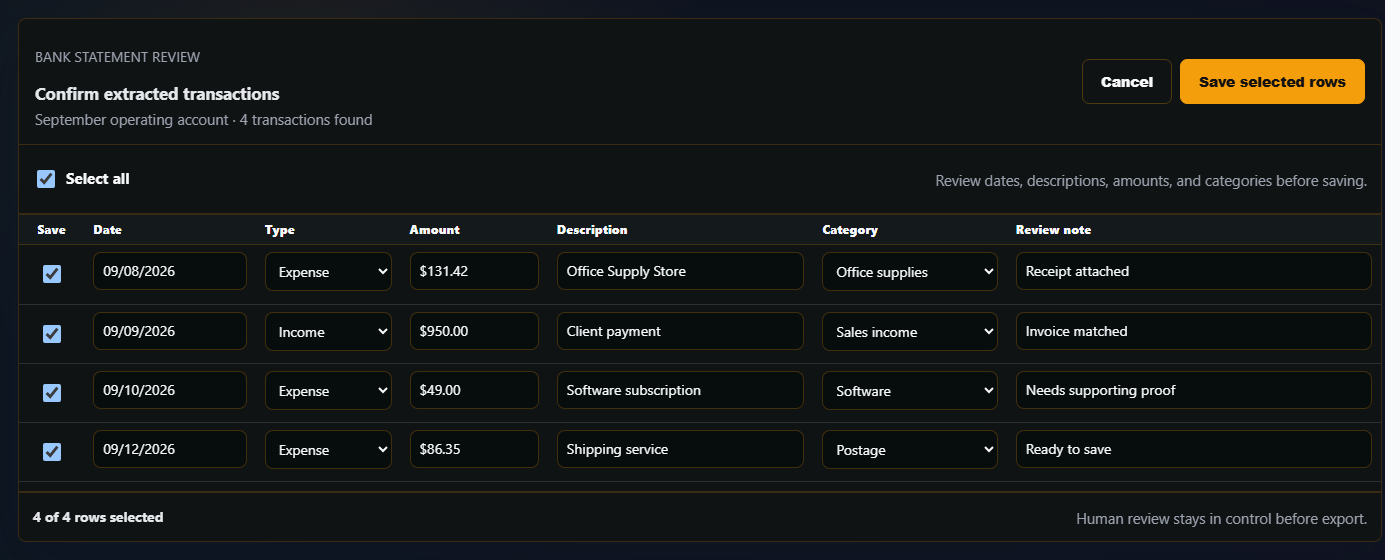Edit the $86.35 amount field

pyautogui.click(x=474, y=449)
